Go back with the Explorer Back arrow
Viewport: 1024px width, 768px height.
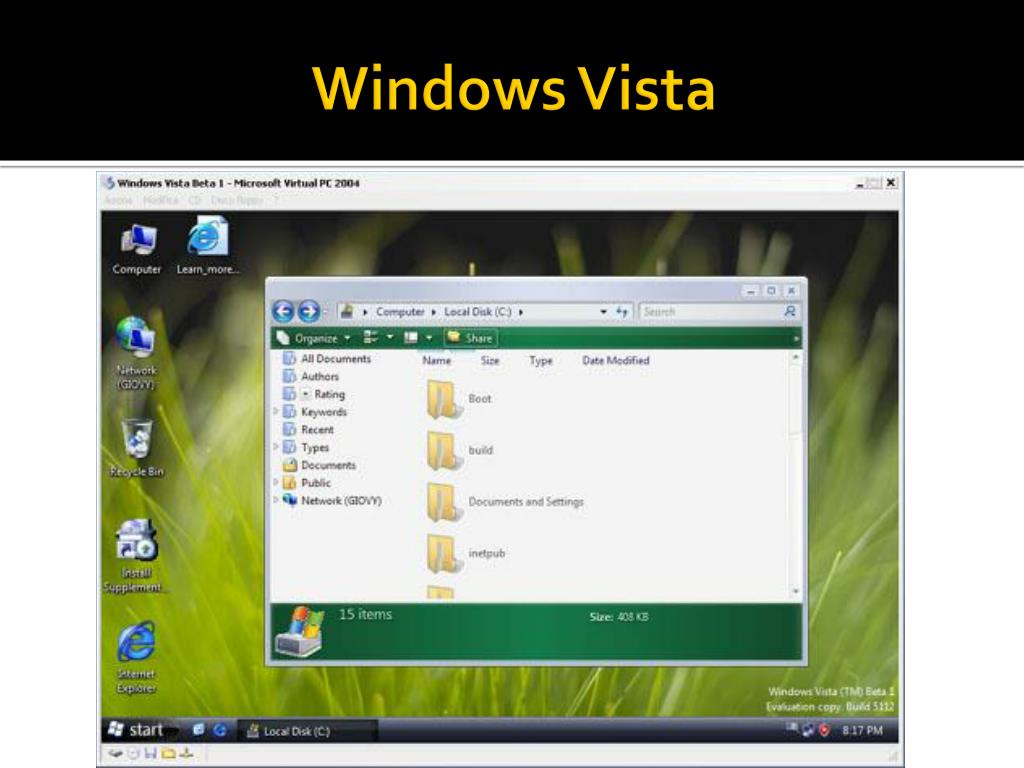[283, 312]
